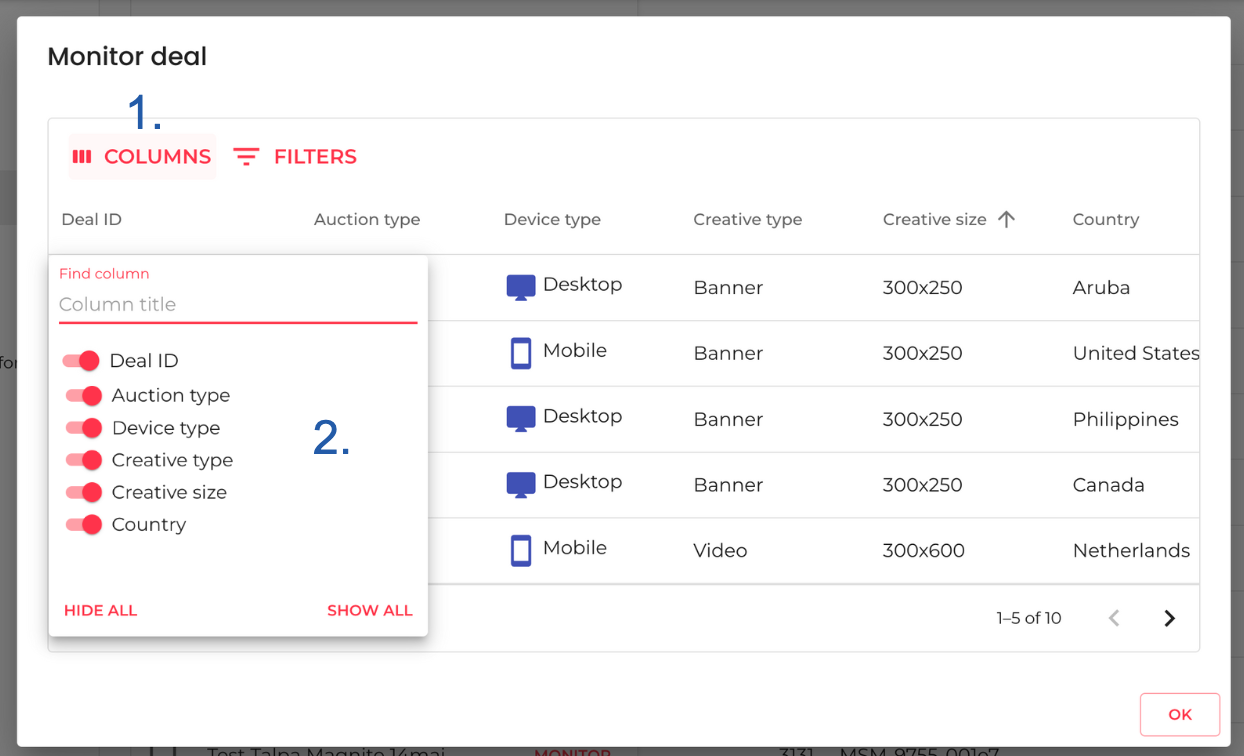The height and width of the screenshot is (756, 1244).
Task: Click the Mobile icon in the Netherlands row
Action: tap(520, 550)
